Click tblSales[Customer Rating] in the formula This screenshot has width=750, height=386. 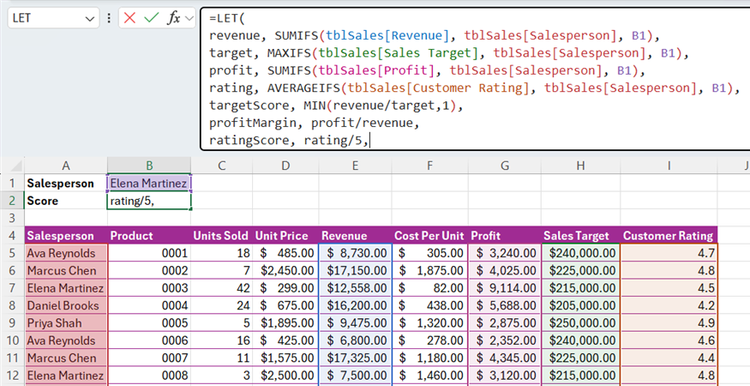point(440,88)
